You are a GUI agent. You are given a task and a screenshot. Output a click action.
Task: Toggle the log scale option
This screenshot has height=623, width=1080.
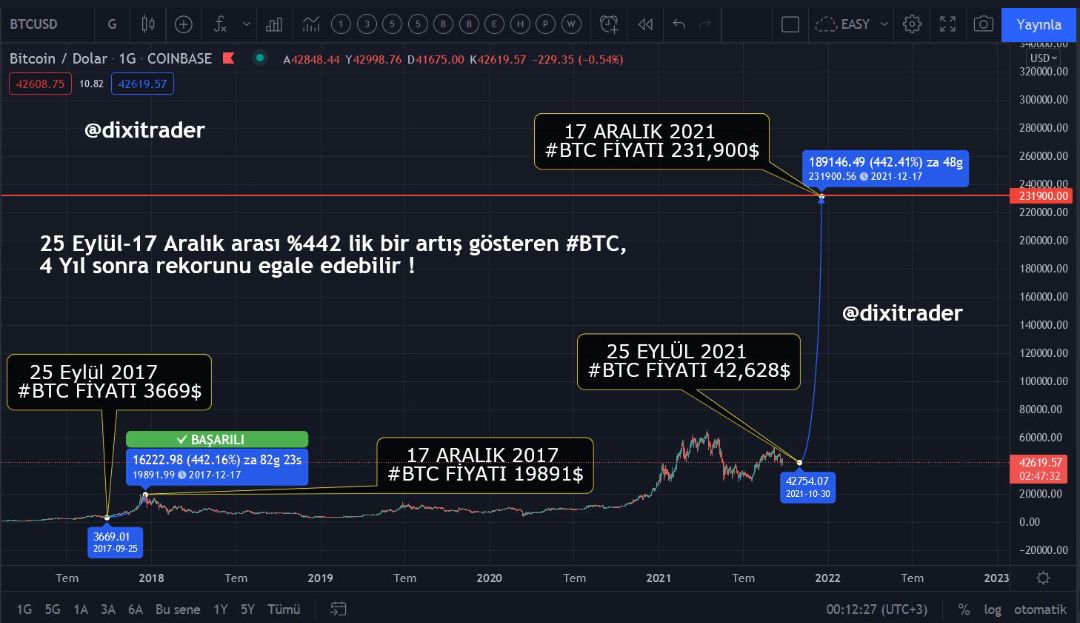(993, 609)
